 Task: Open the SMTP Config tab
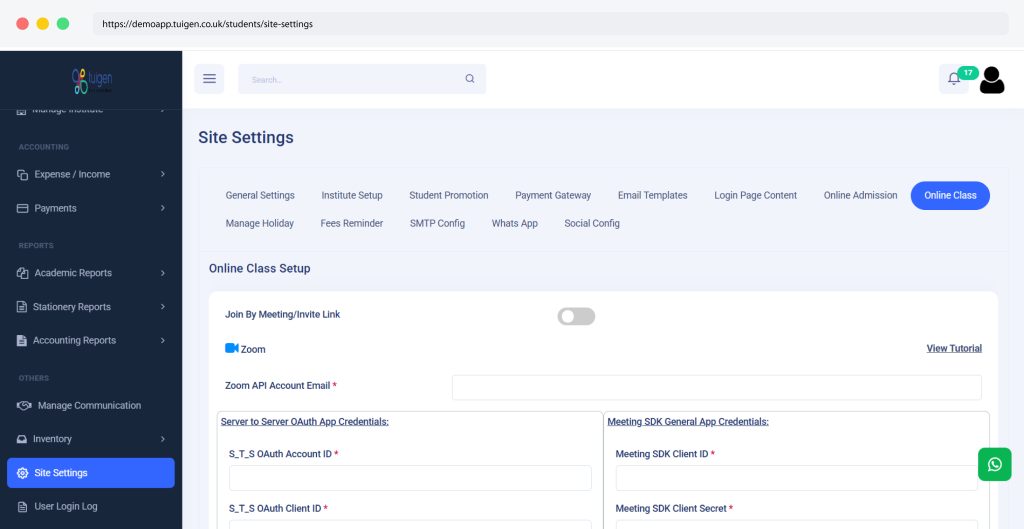click(x=437, y=223)
